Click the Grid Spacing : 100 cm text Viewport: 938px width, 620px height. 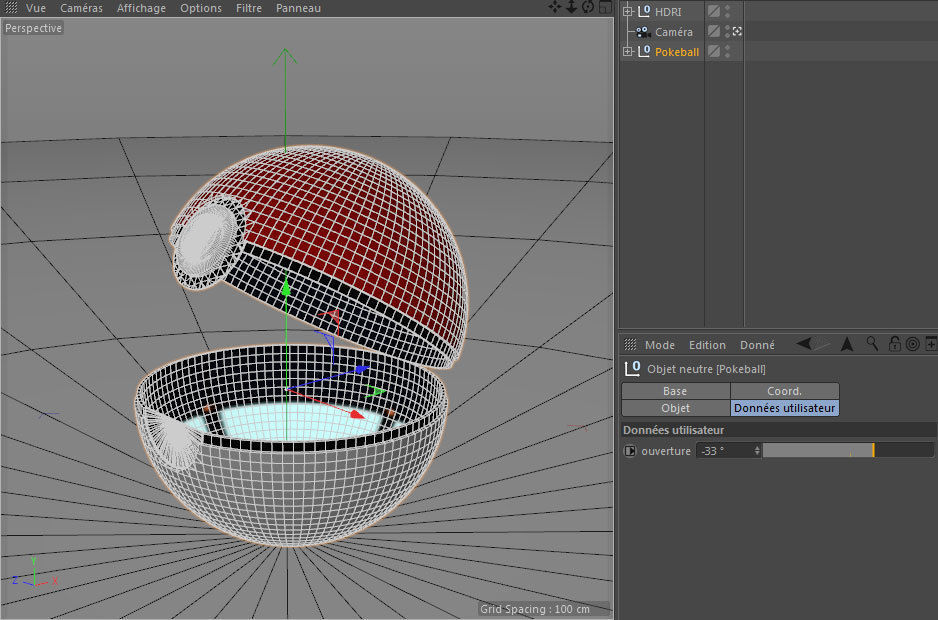pos(535,609)
